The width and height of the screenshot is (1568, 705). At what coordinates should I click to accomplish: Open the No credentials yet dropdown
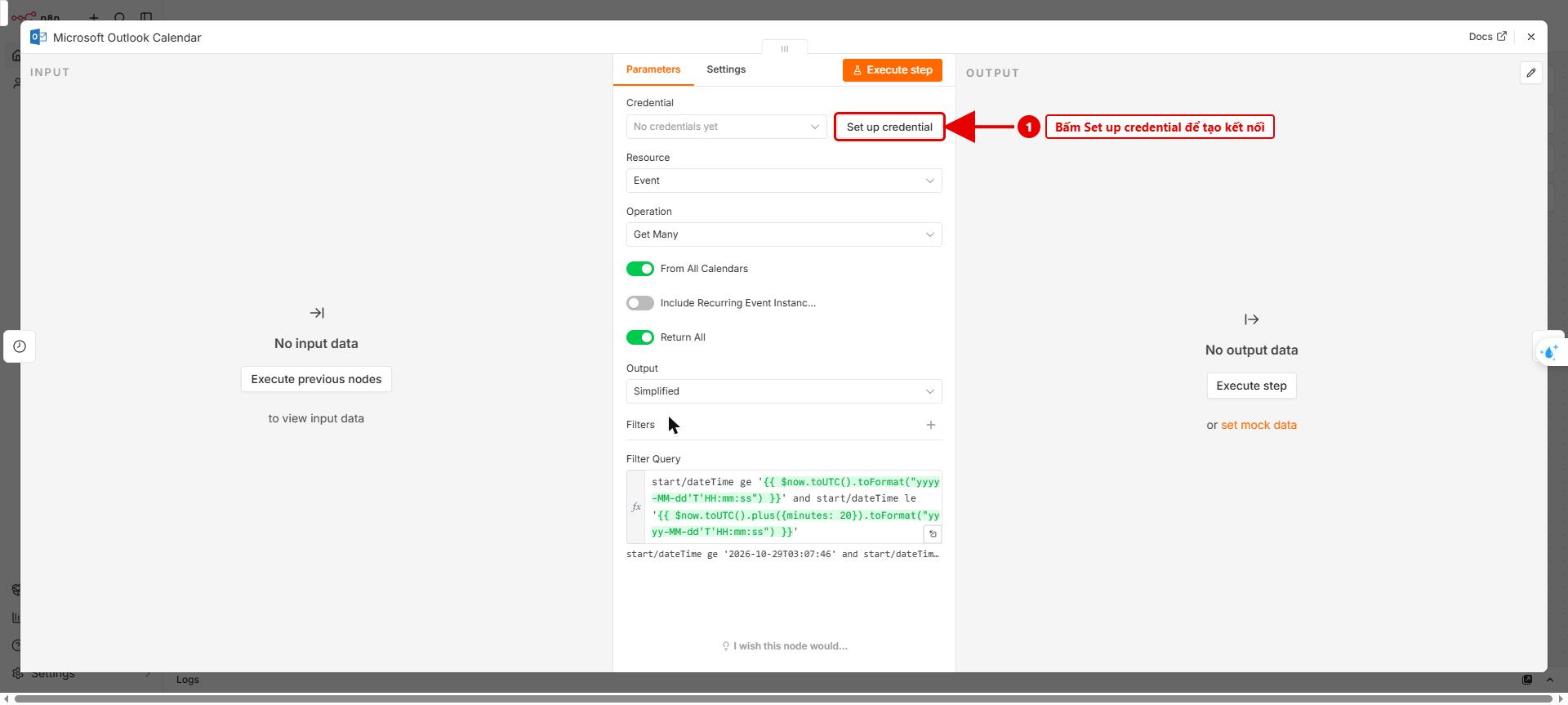pyautogui.click(x=726, y=127)
